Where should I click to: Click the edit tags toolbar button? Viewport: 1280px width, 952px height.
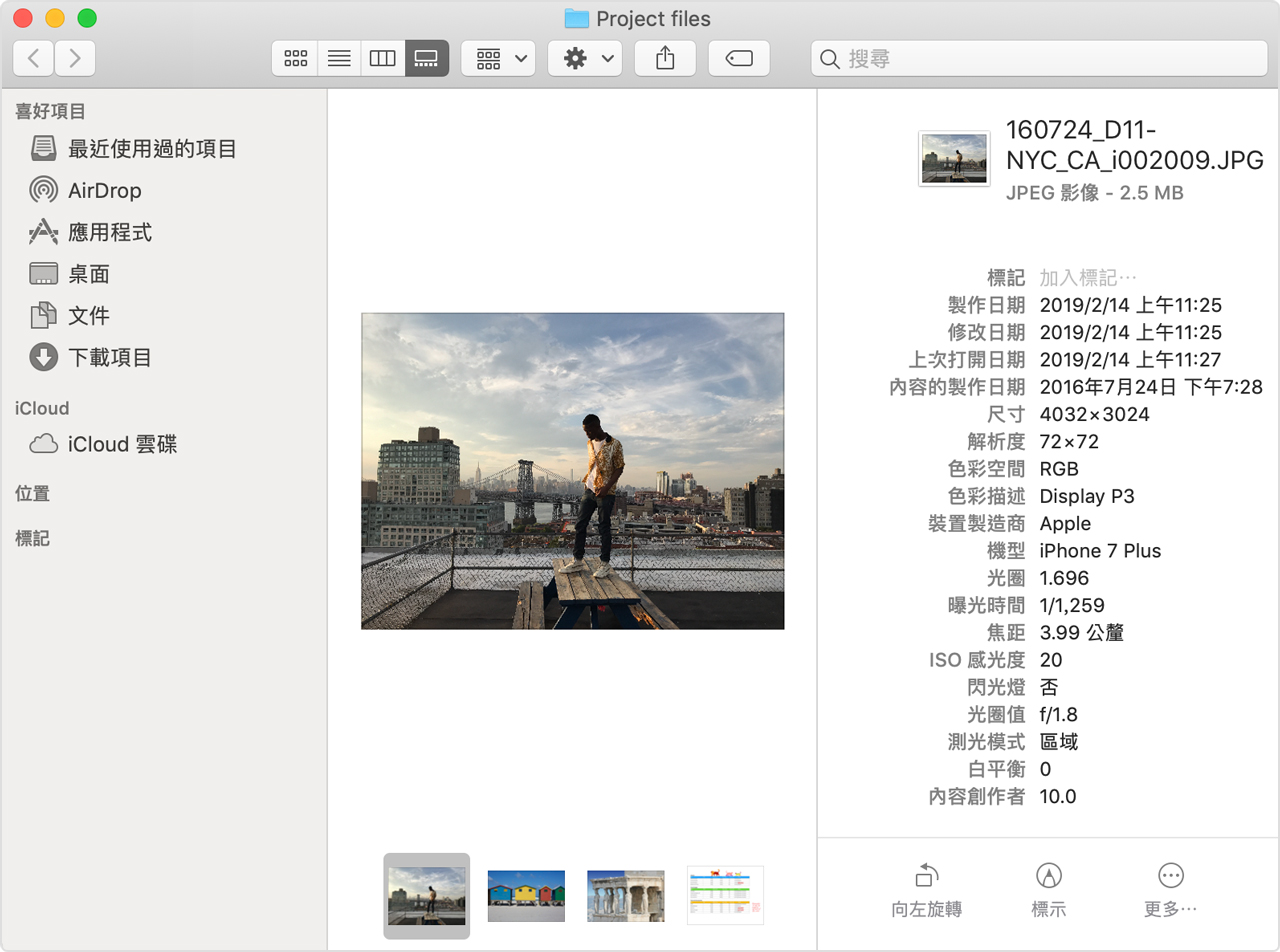coord(739,59)
